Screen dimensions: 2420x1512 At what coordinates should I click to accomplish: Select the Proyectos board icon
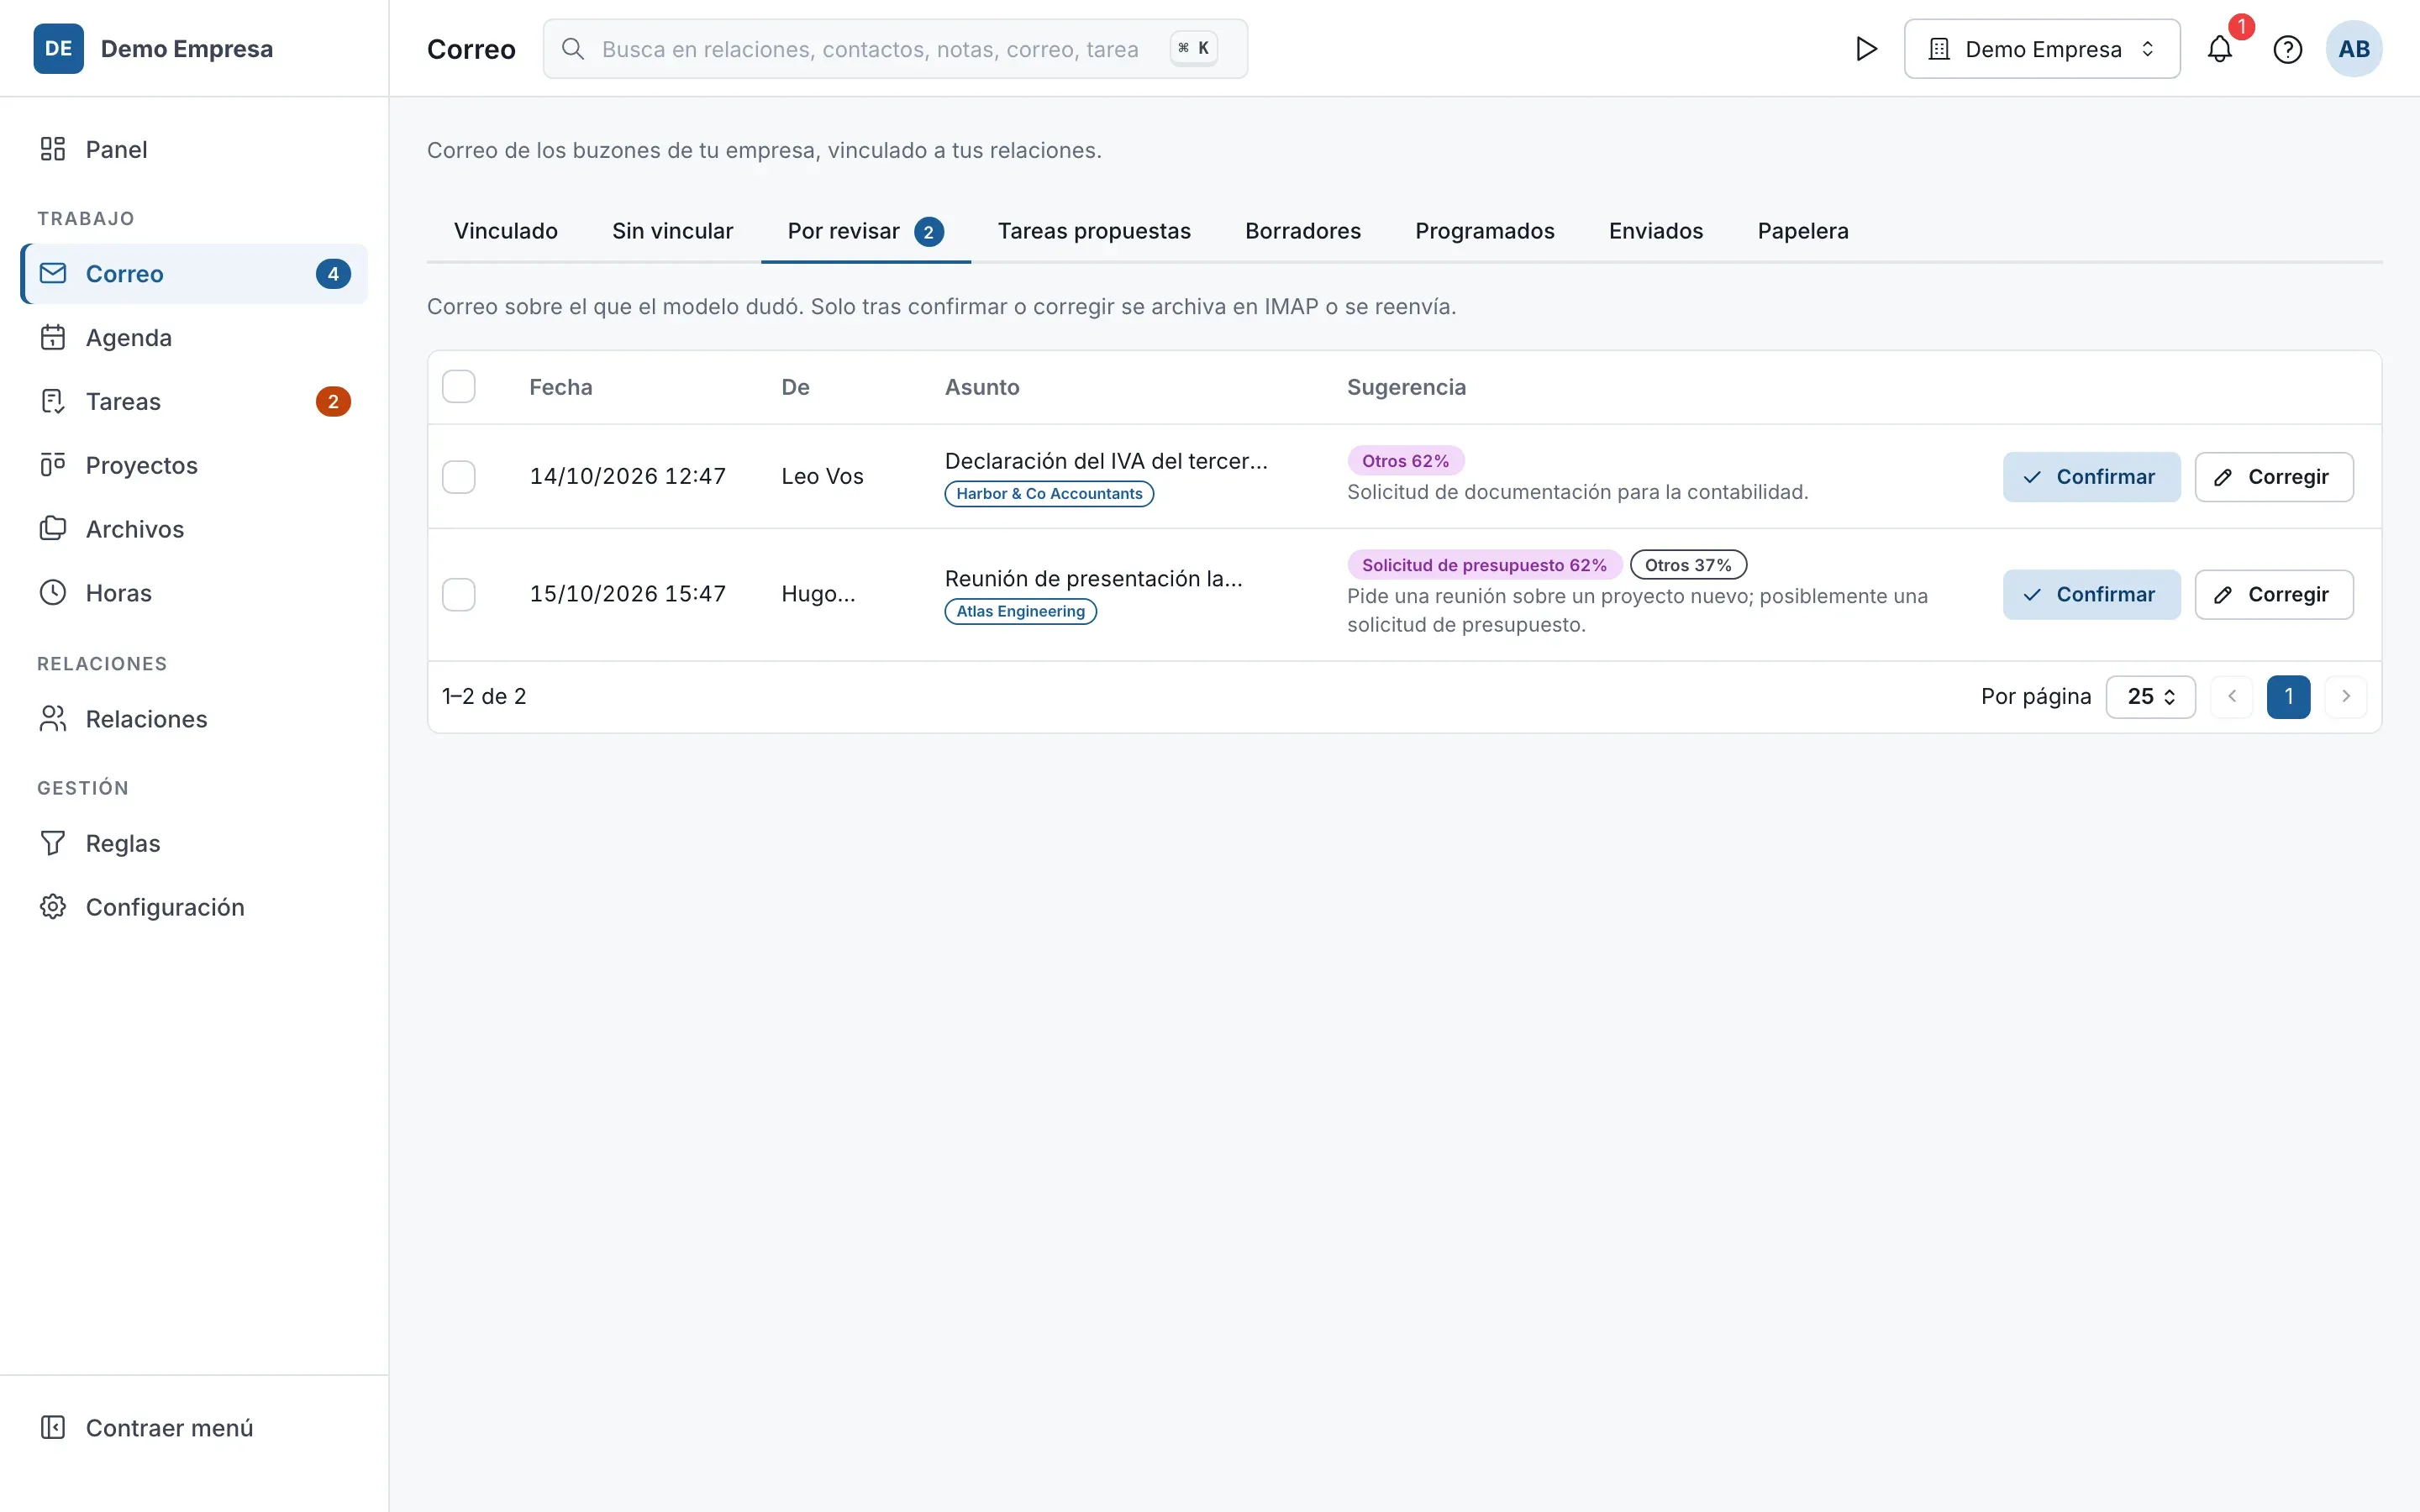coord(53,465)
